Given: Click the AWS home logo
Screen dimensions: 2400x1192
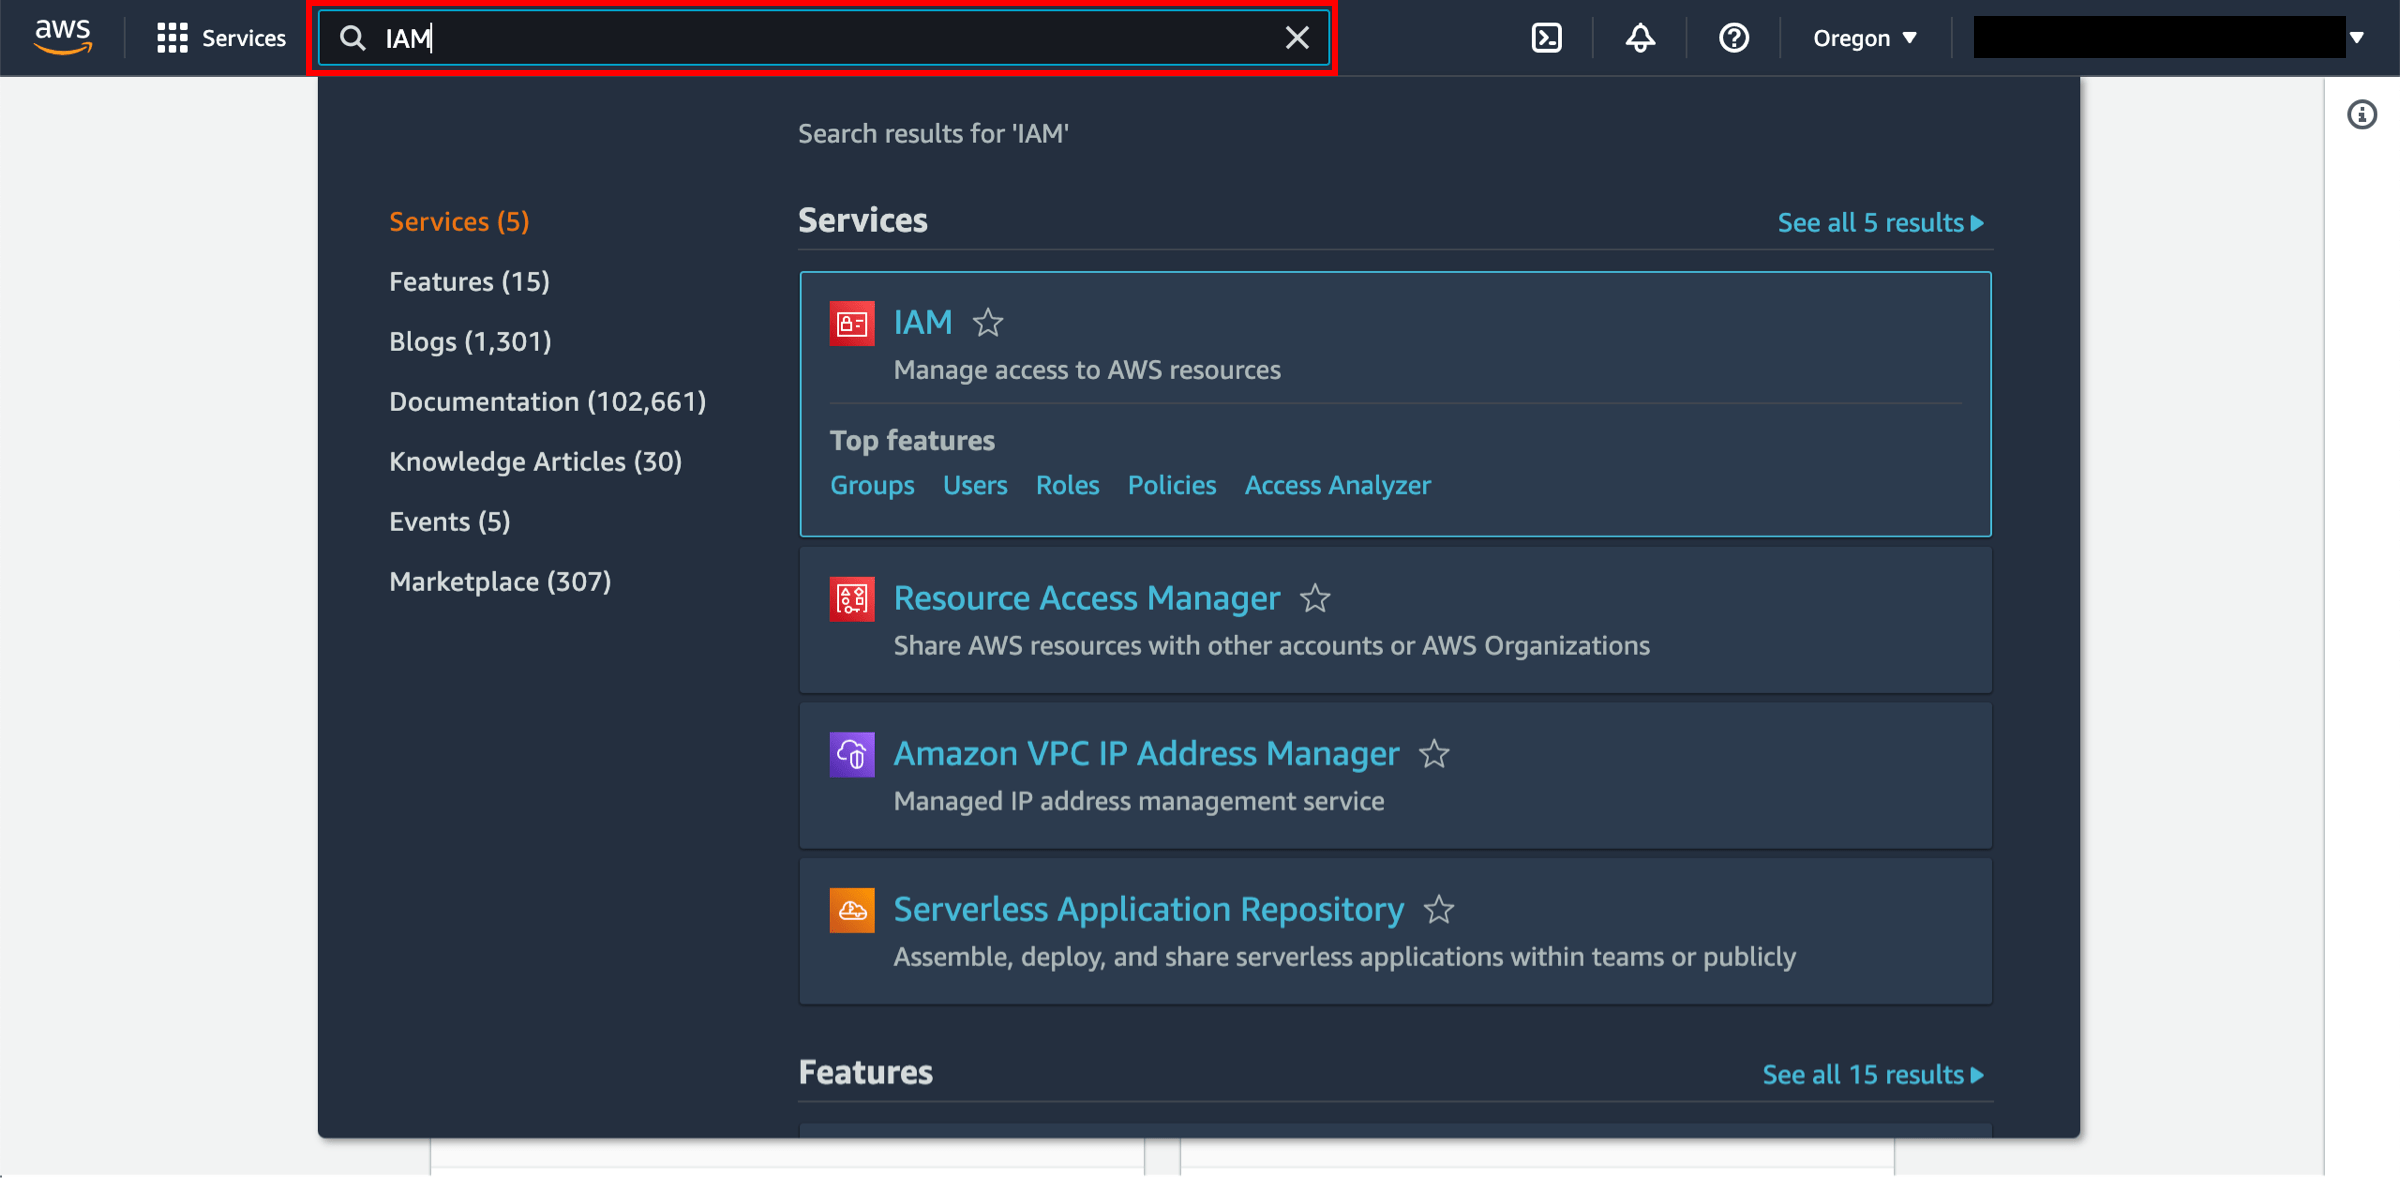Looking at the screenshot, I should point(62,36).
